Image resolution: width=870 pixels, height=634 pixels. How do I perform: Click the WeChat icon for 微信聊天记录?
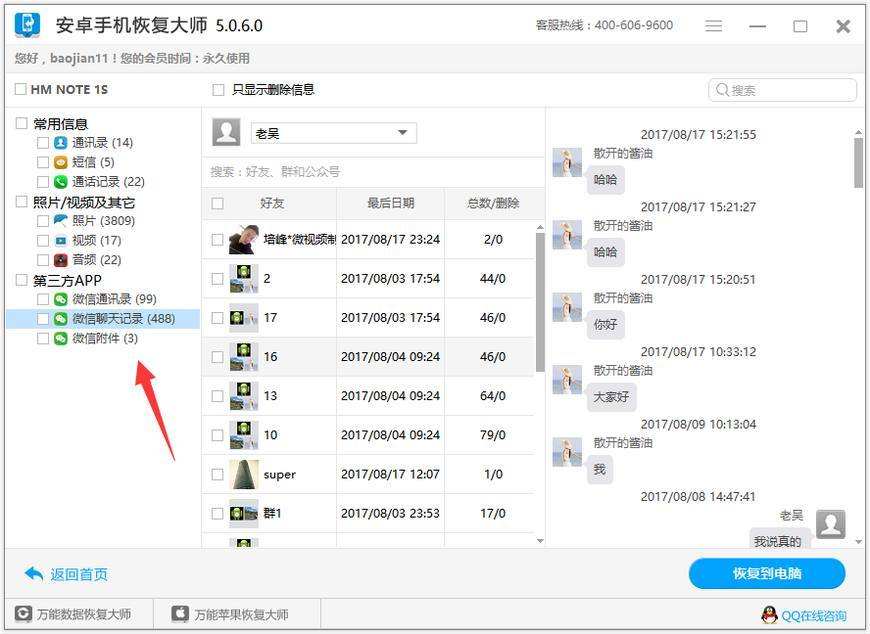point(60,318)
